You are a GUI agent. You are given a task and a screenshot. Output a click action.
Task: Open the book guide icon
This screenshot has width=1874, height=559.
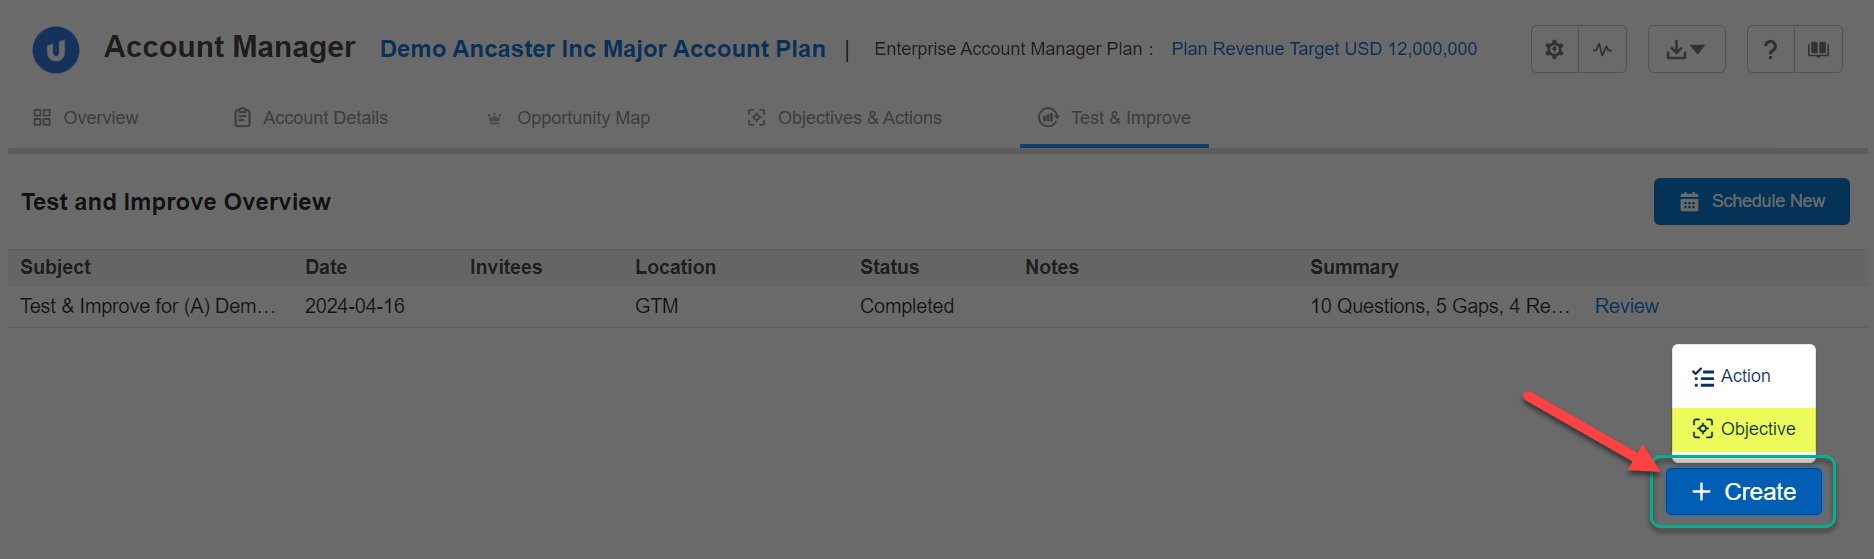[1819, 49]
